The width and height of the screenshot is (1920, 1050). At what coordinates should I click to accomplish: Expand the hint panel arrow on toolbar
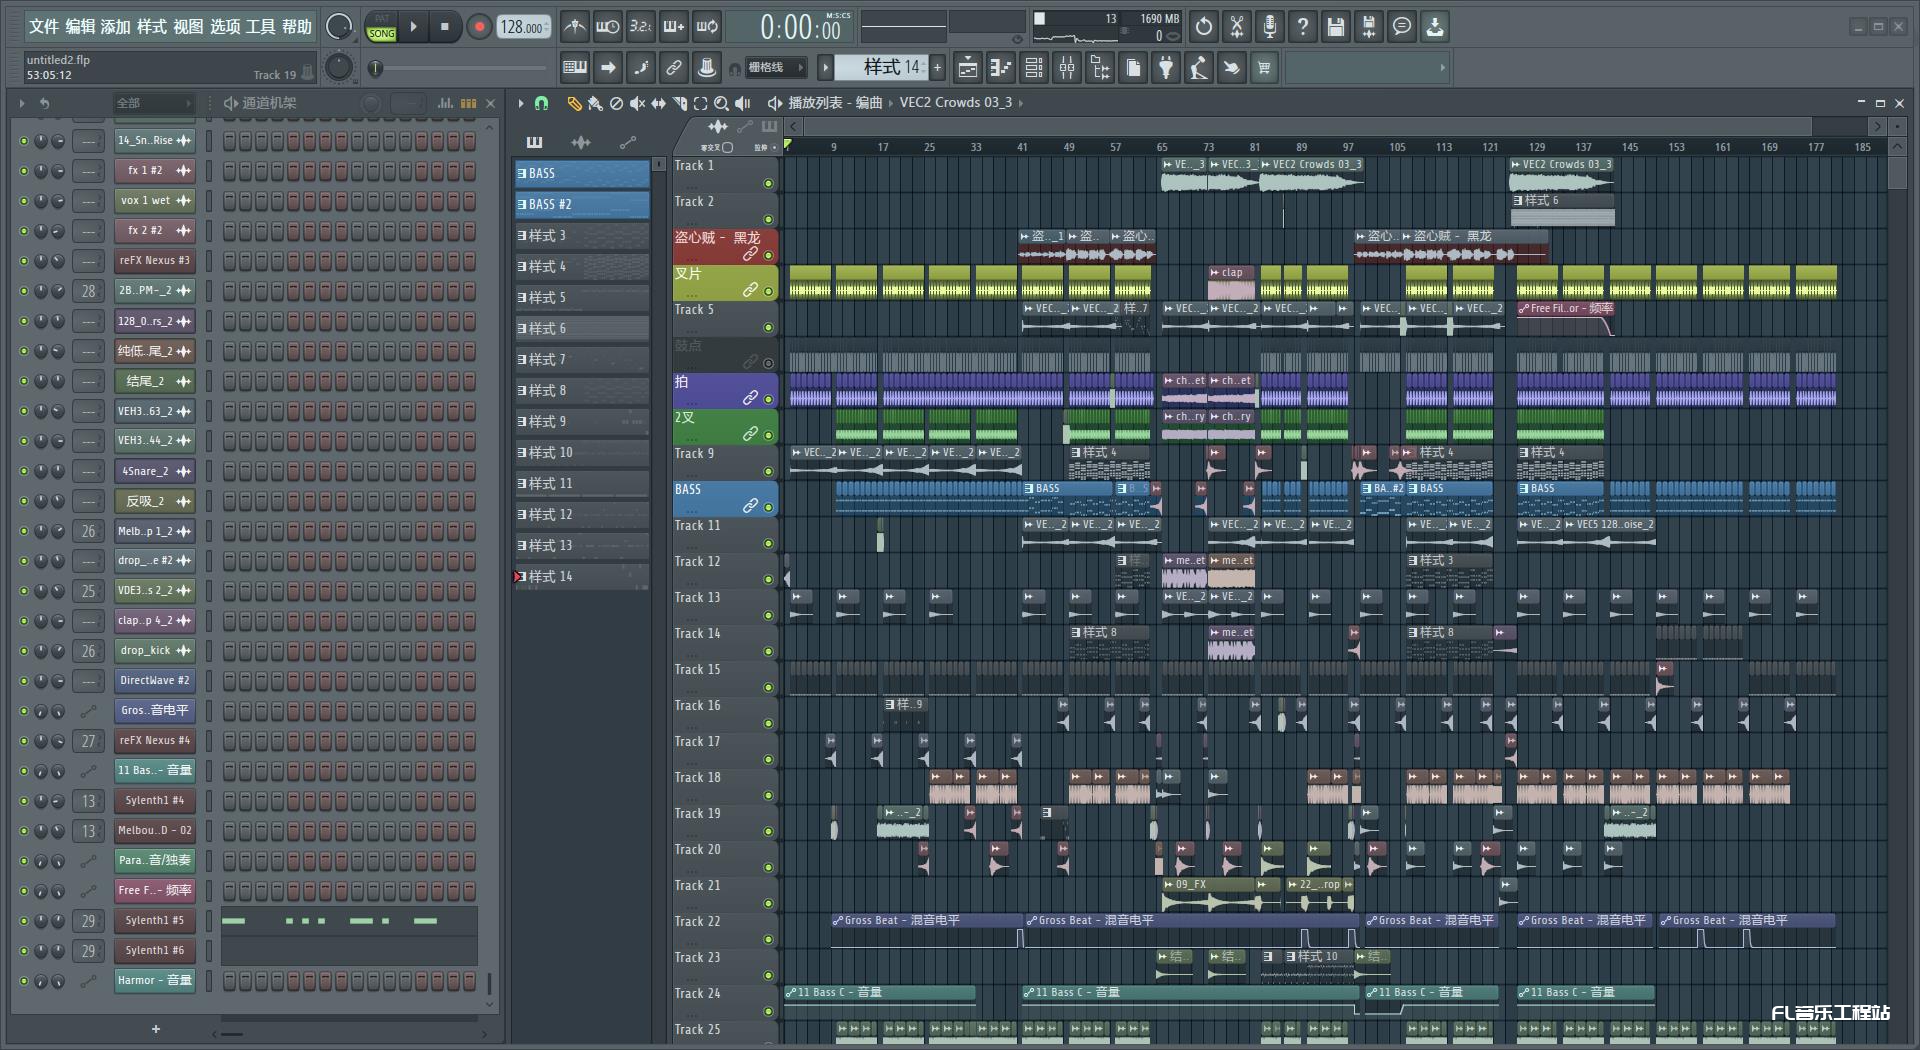(x=1442, y=68)
